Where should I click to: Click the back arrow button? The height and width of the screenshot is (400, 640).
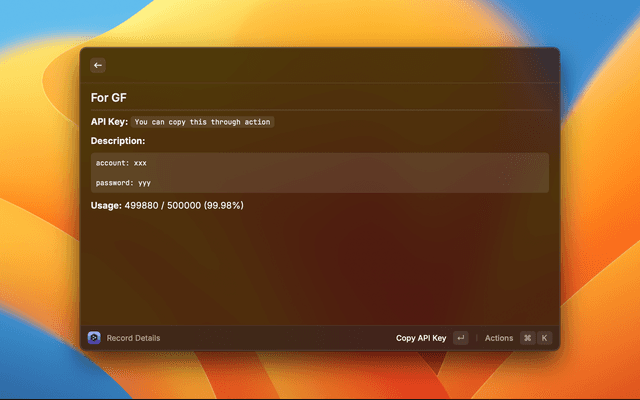[98, 65]
